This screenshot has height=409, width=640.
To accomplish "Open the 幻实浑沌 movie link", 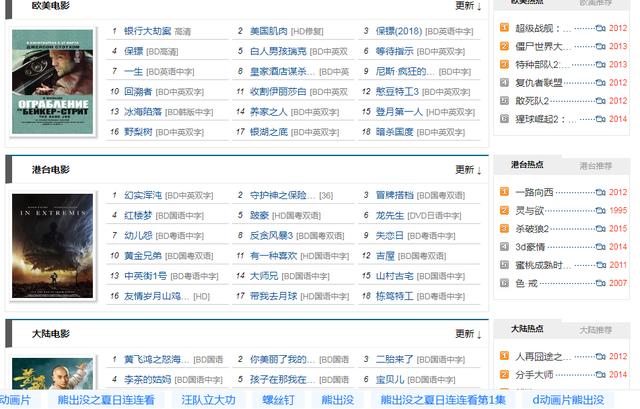I will tap(143, 196).
